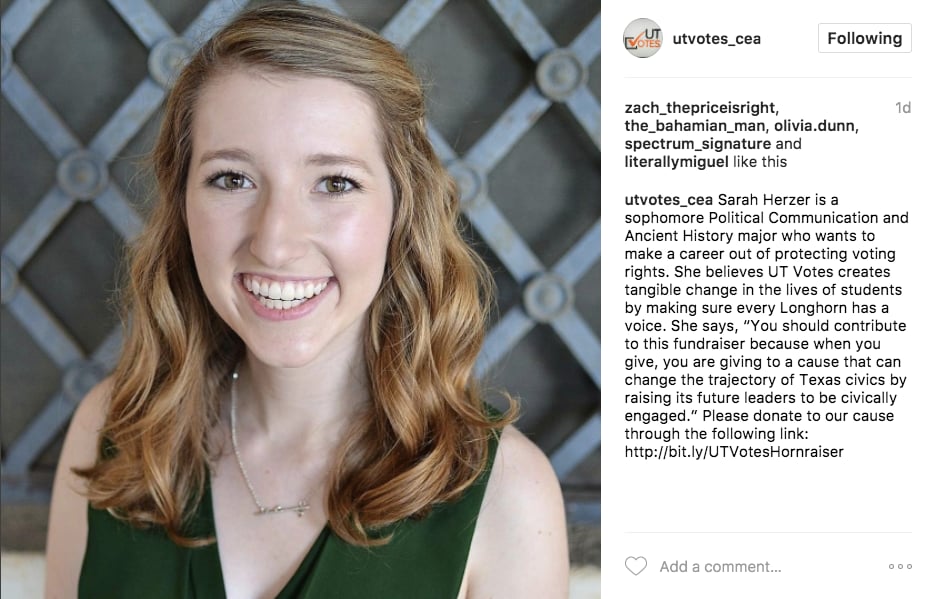Open literallymiguel profile
Image resolution: width=936 pixels, height=599 pixels.
coord(676,162)
